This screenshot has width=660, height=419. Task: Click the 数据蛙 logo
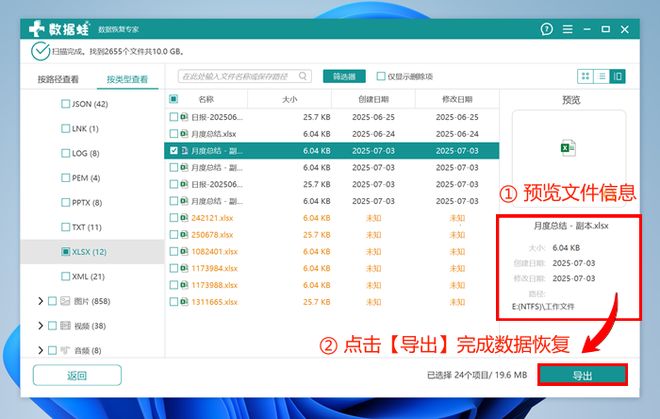click(x=59, y=29)
